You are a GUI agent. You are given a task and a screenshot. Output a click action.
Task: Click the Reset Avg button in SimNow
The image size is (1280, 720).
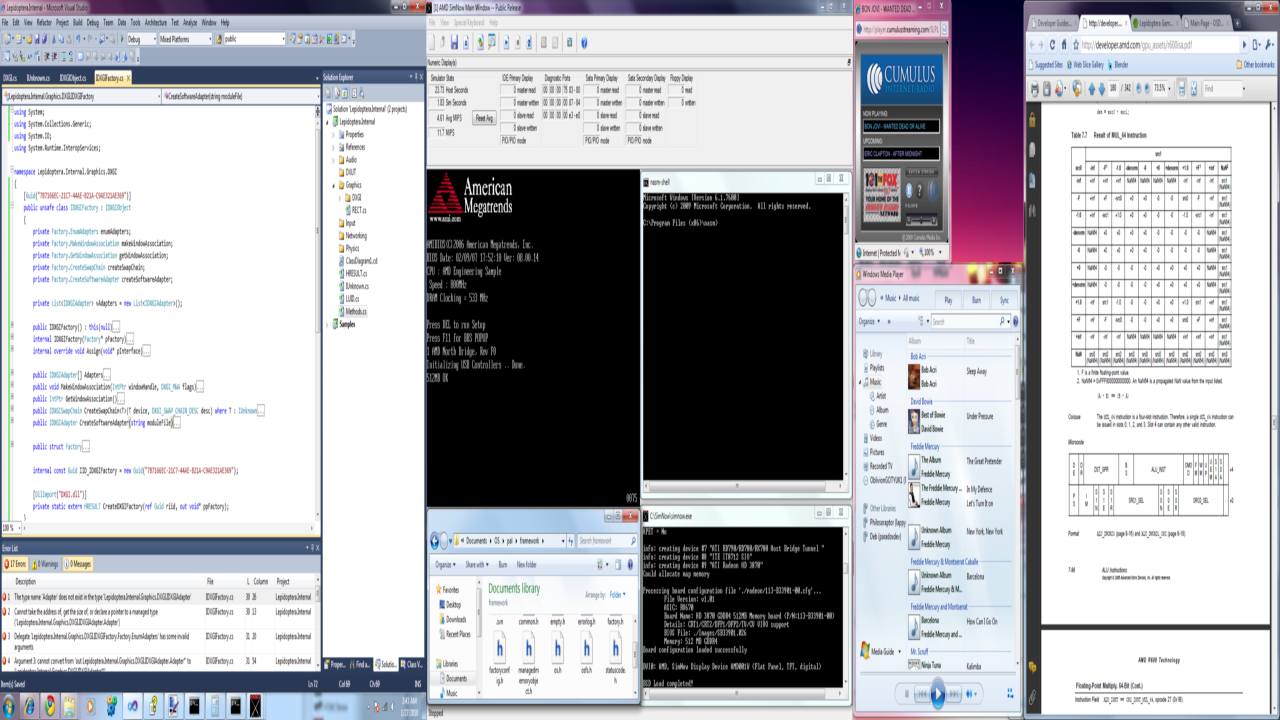(x=484, y=118)
